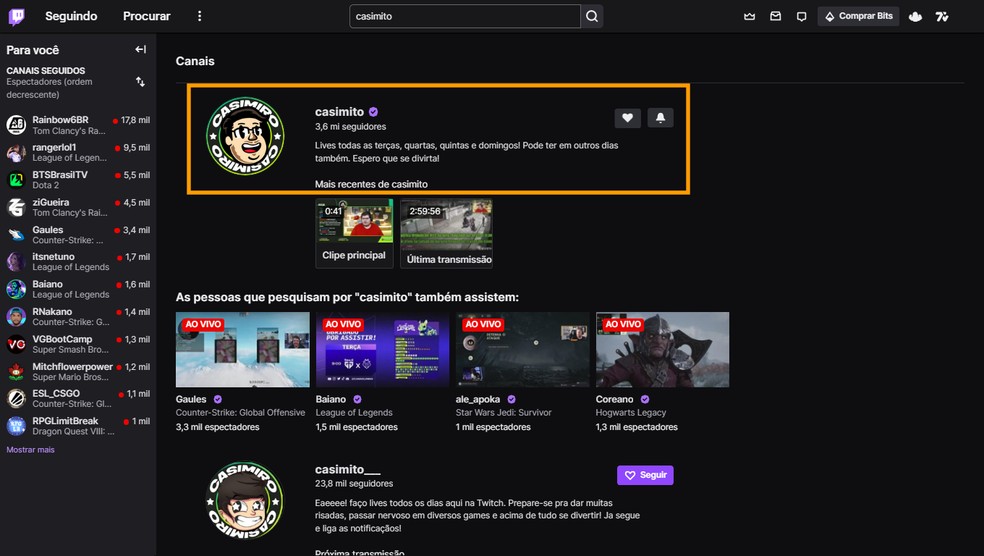Play the Última transmissão thumbnail
Image resolution: width=984 pixels, height=556 pixels.
click(x=446, y=224)
